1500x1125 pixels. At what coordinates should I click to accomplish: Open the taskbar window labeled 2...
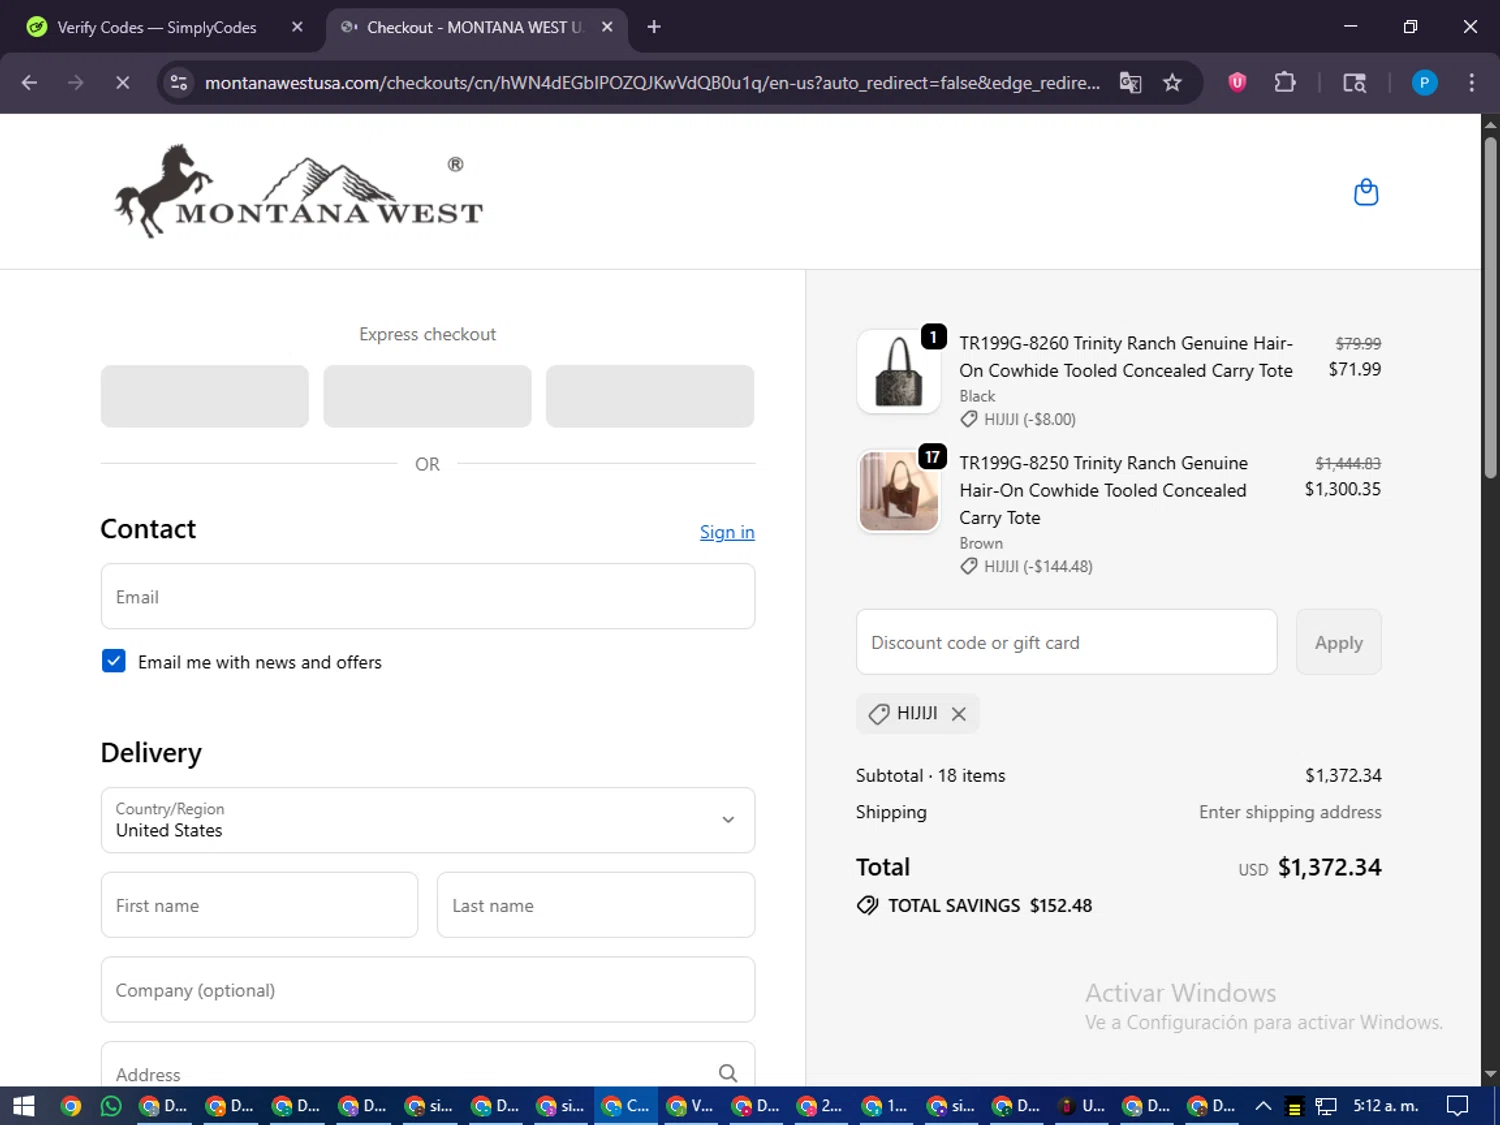(820, 1106)
